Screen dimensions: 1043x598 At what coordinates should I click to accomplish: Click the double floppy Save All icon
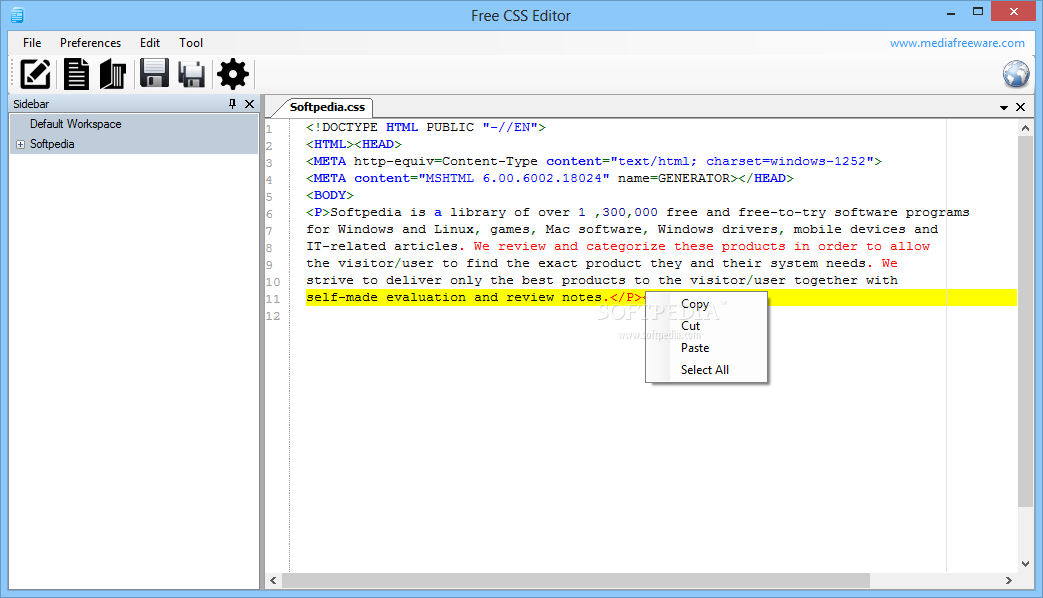192,75
